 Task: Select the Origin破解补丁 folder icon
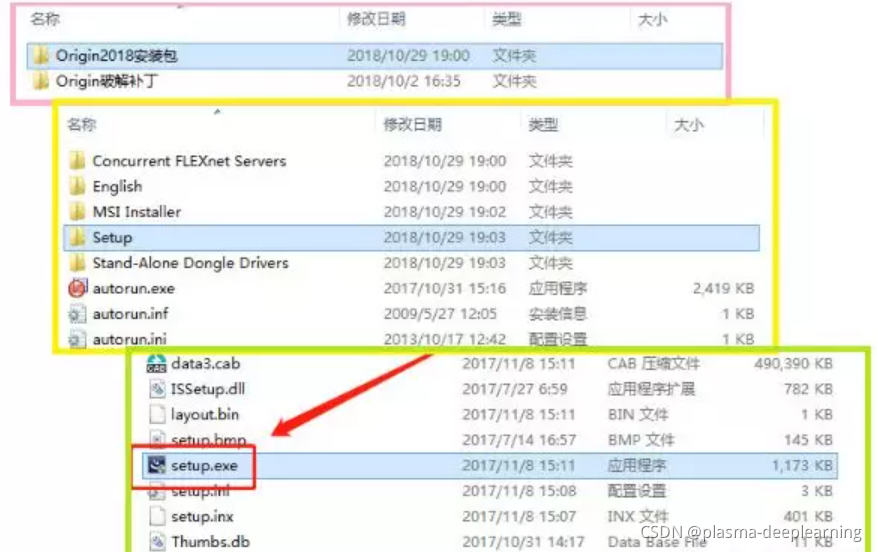coord(41,81)
